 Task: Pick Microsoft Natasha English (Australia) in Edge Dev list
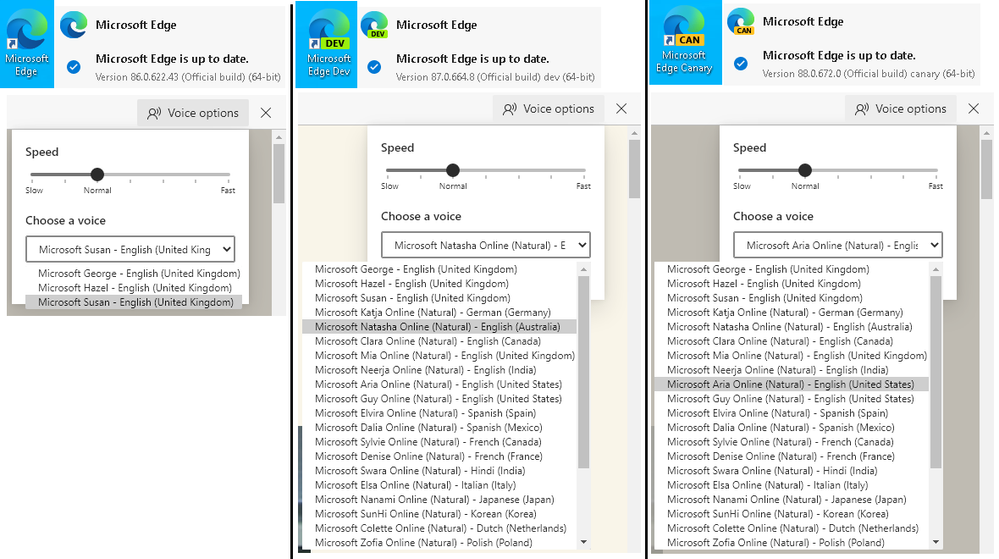[x=440, y=327]
